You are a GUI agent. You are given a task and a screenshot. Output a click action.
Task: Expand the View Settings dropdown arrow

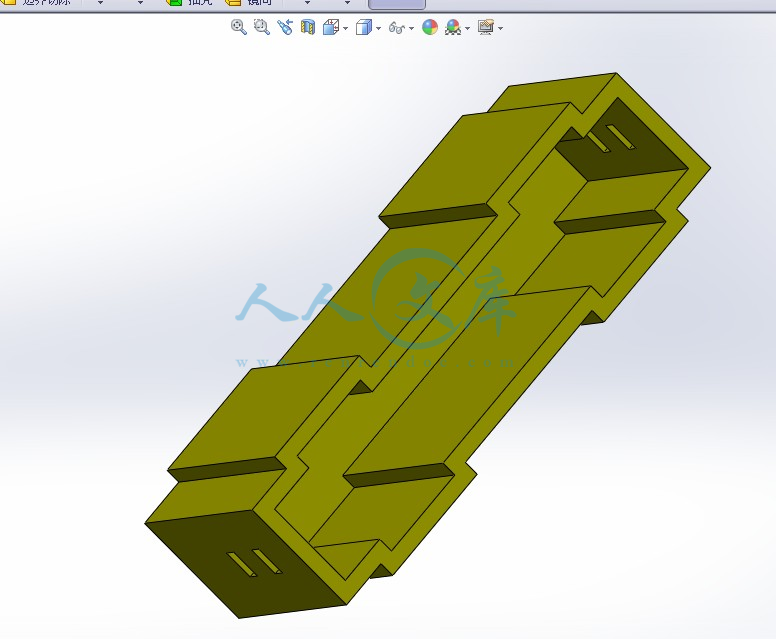tap(500, 28)
